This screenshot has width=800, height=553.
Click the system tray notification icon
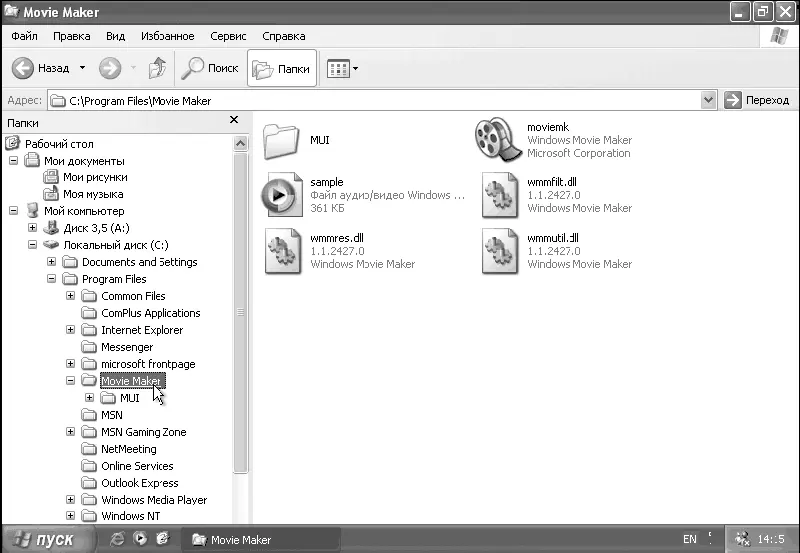742,539
